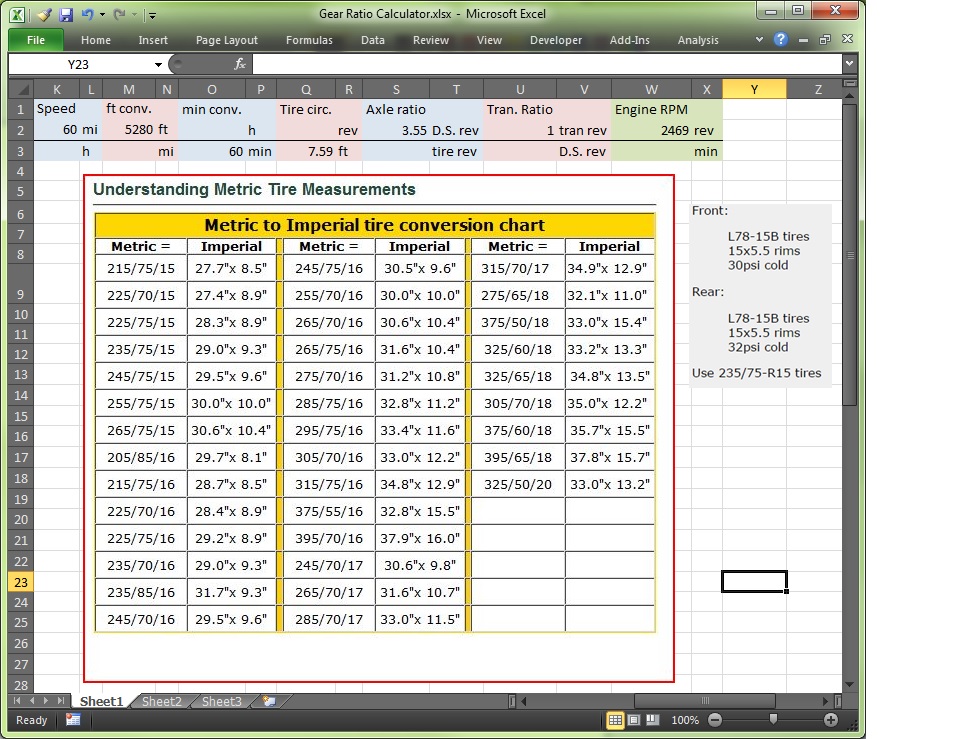Switch to Page Break Preview button
This screenshot has height=739, width=960.
pyautogui.click(x=653, y=720)
